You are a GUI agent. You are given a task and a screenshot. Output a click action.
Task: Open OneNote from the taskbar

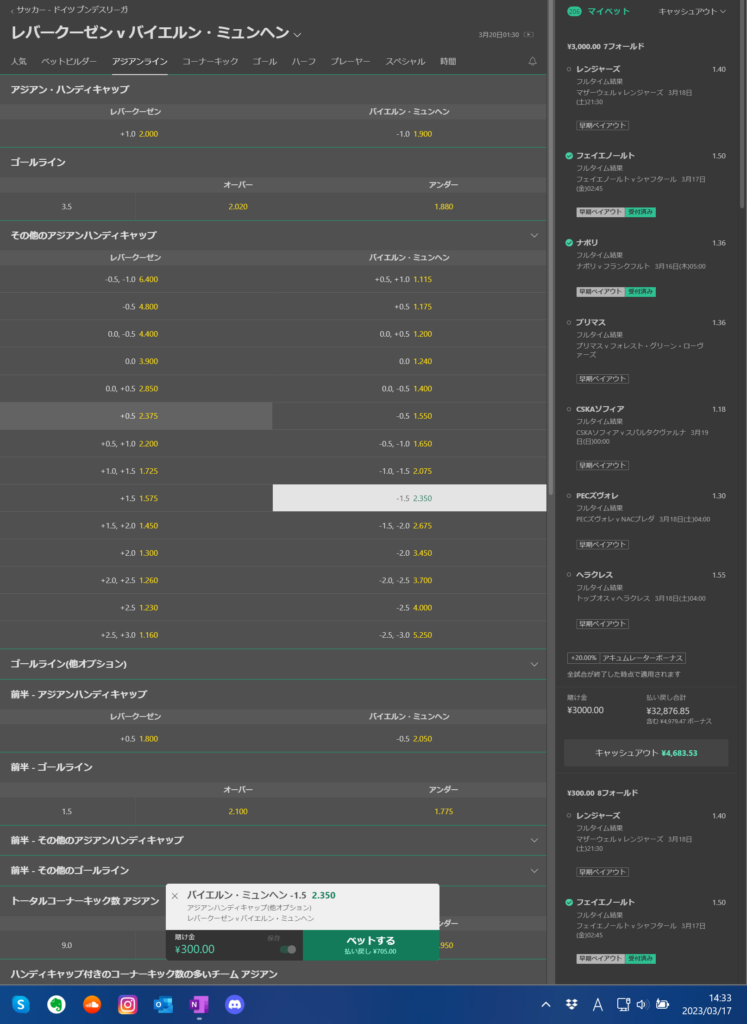[x=199, y=1004]
